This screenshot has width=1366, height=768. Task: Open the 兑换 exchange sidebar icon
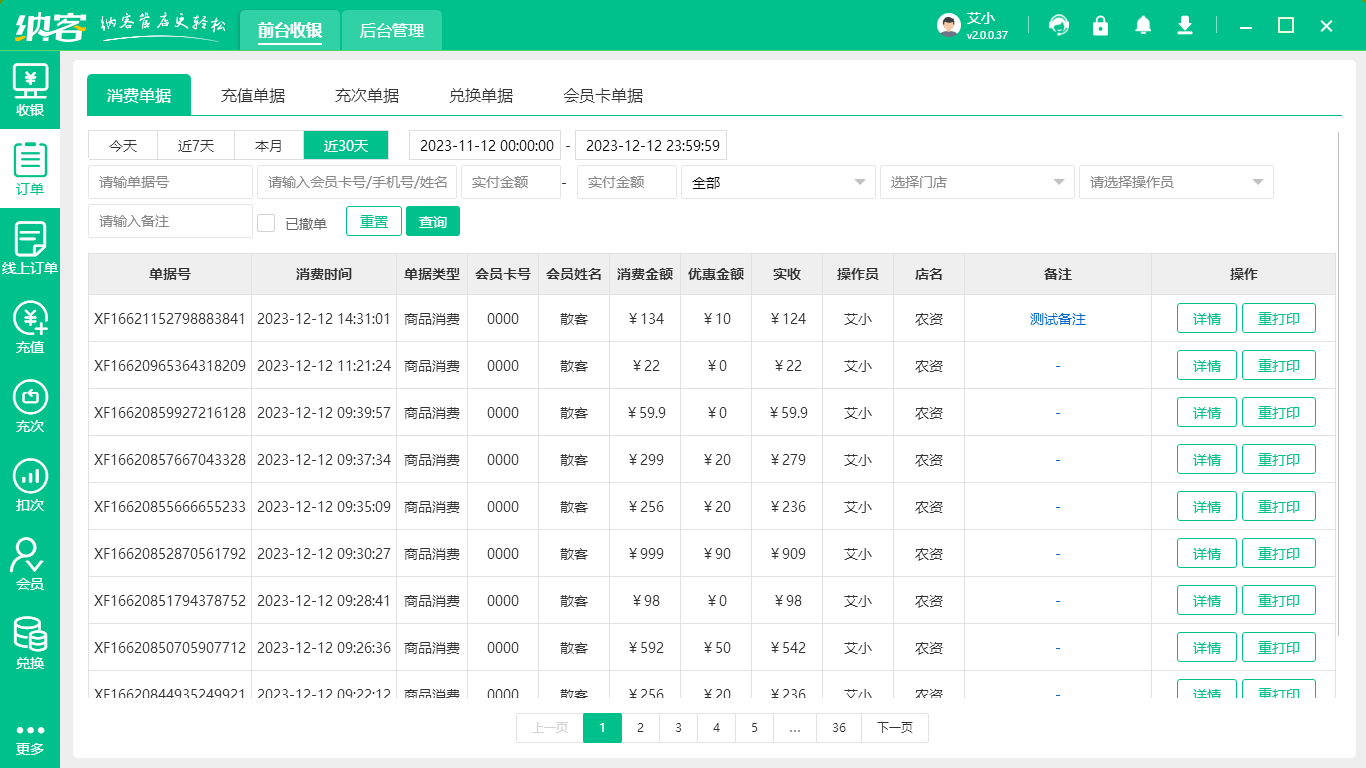30,642
